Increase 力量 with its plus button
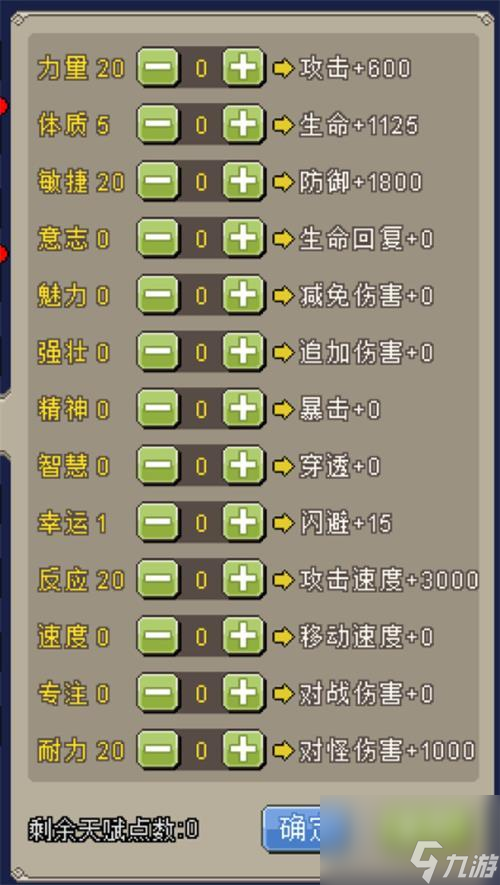Screen dimensions: 500x885 click(244, 68)
